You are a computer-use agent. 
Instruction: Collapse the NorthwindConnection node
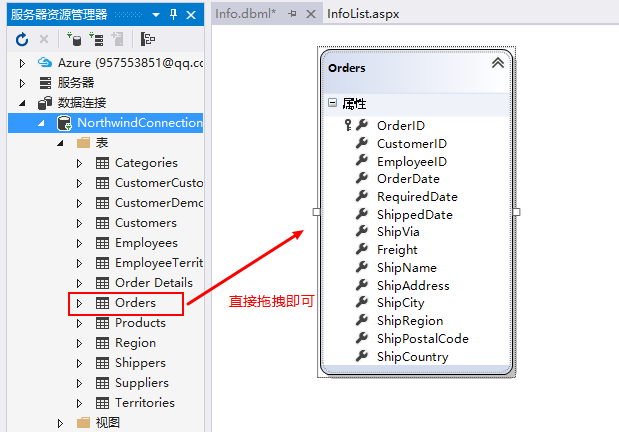click(41, 123)
